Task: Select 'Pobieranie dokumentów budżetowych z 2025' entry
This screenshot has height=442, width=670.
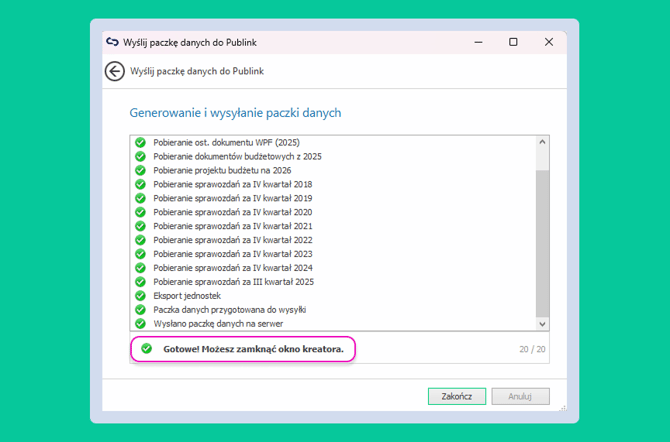Action: click(237, 157)
